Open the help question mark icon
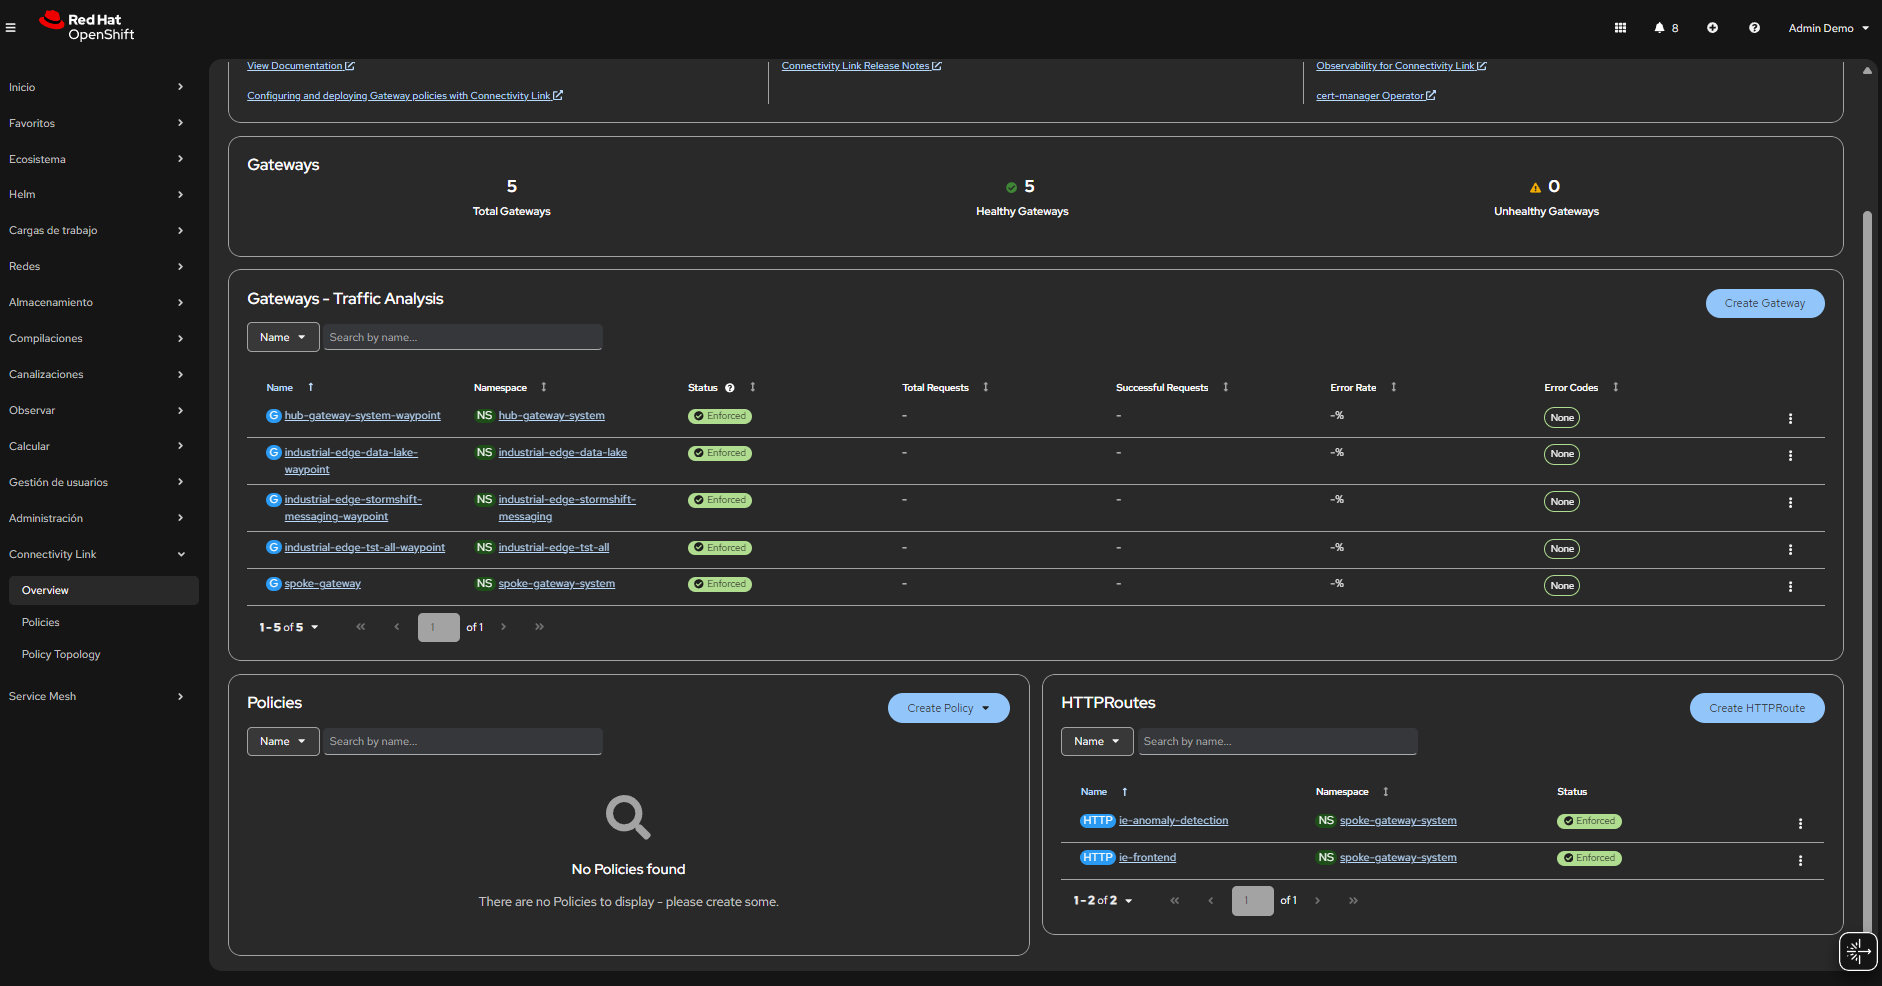 click(x=1754, y=28)
